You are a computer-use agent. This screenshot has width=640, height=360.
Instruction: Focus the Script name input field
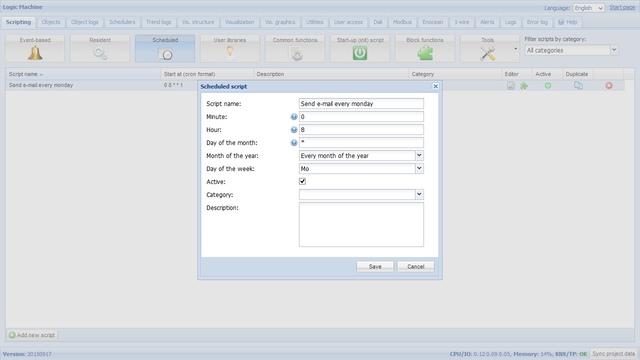point(361,104)
